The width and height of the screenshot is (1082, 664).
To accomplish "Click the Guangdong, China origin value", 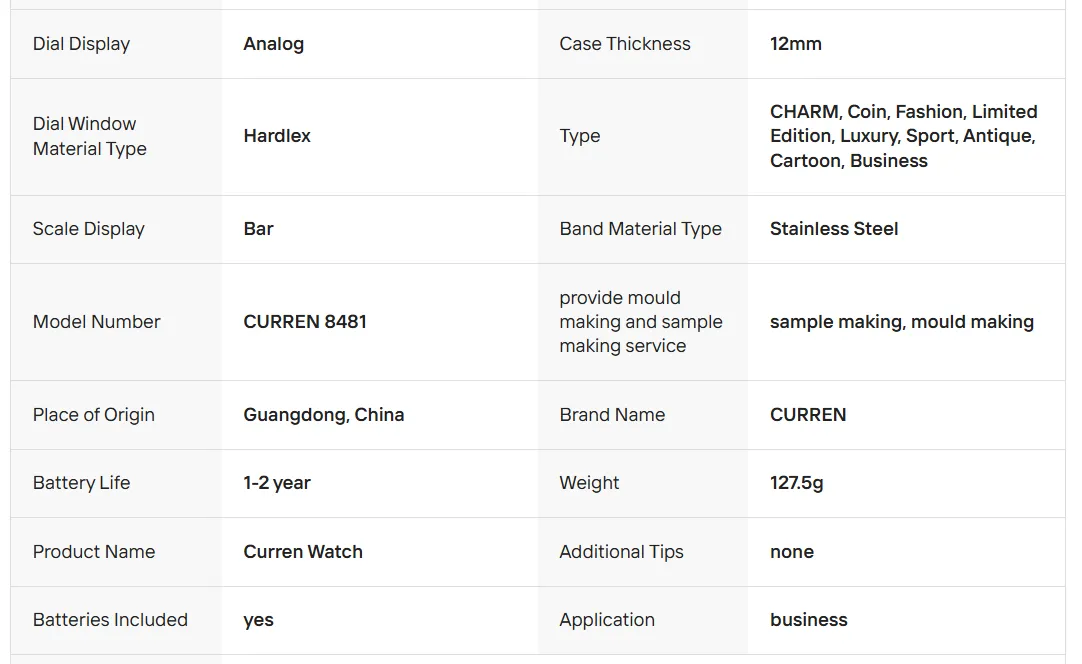I will [x=323, y=415].
